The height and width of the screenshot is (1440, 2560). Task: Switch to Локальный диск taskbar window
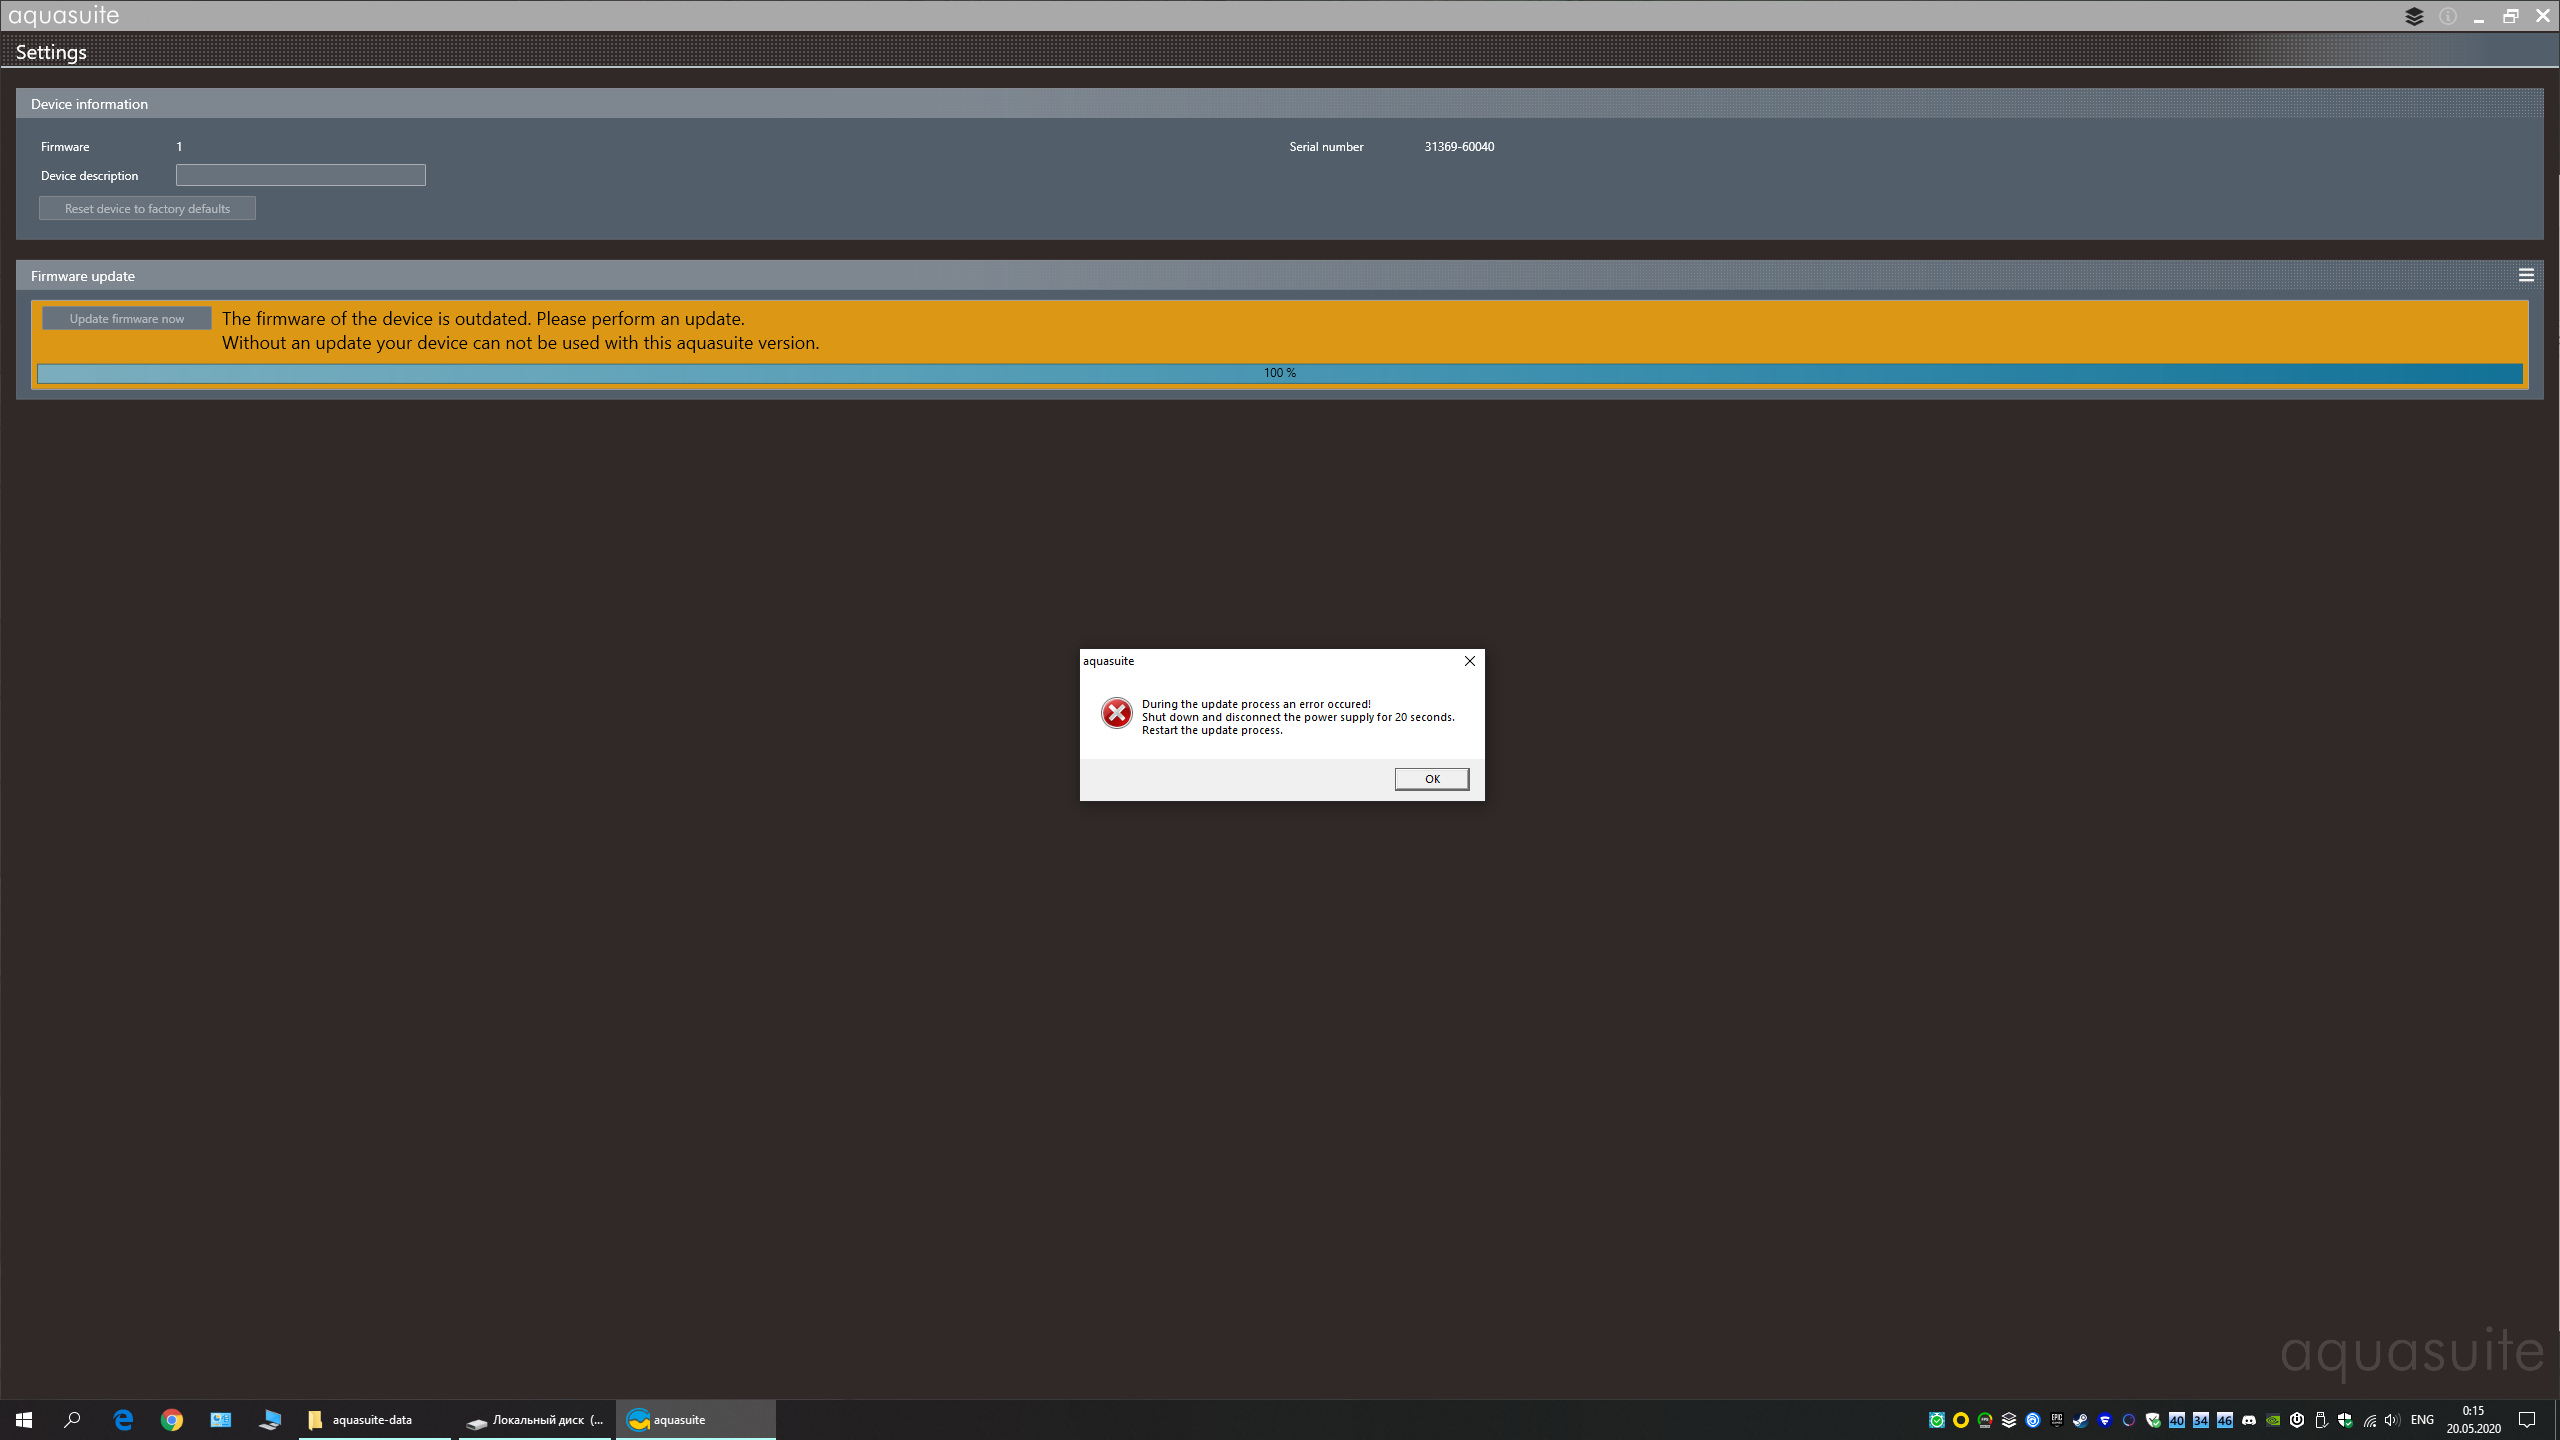pyautogui.click(x=535, y=1420)
